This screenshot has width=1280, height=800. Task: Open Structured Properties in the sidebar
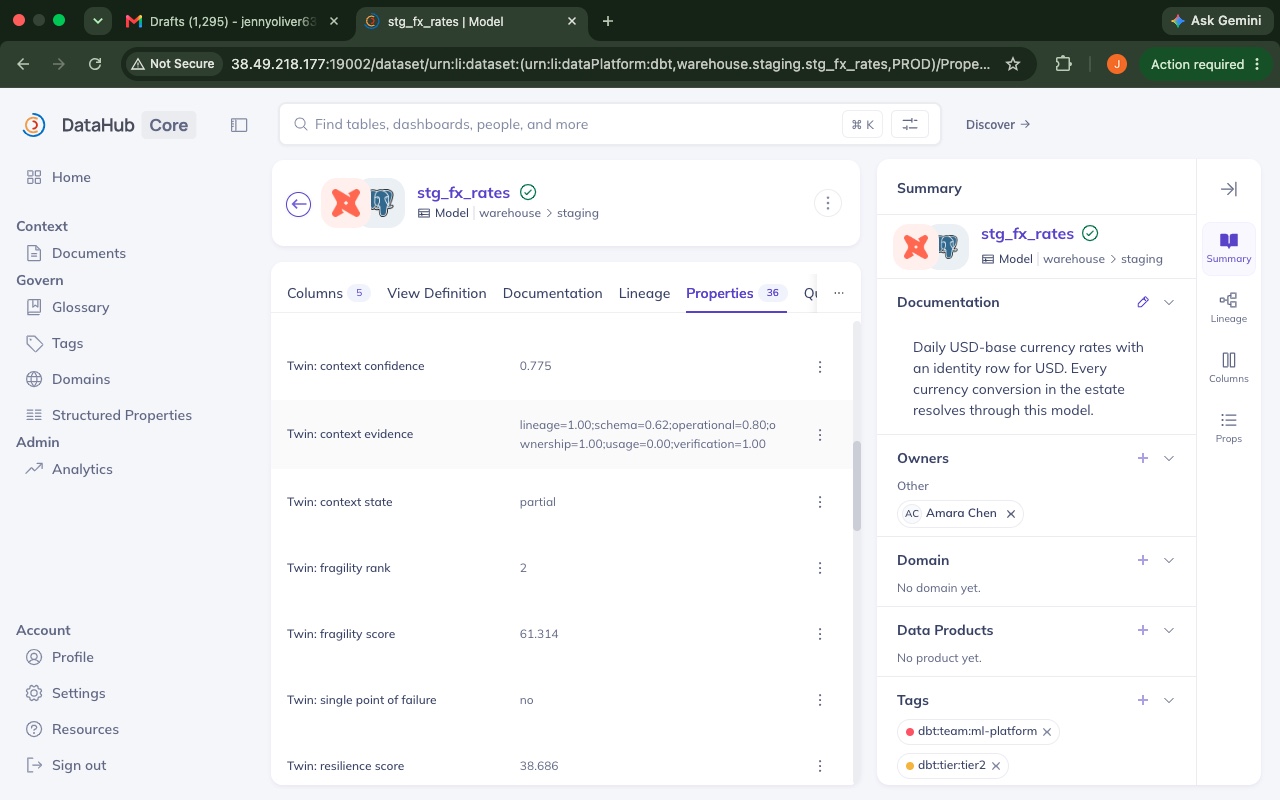click(122, 415)
